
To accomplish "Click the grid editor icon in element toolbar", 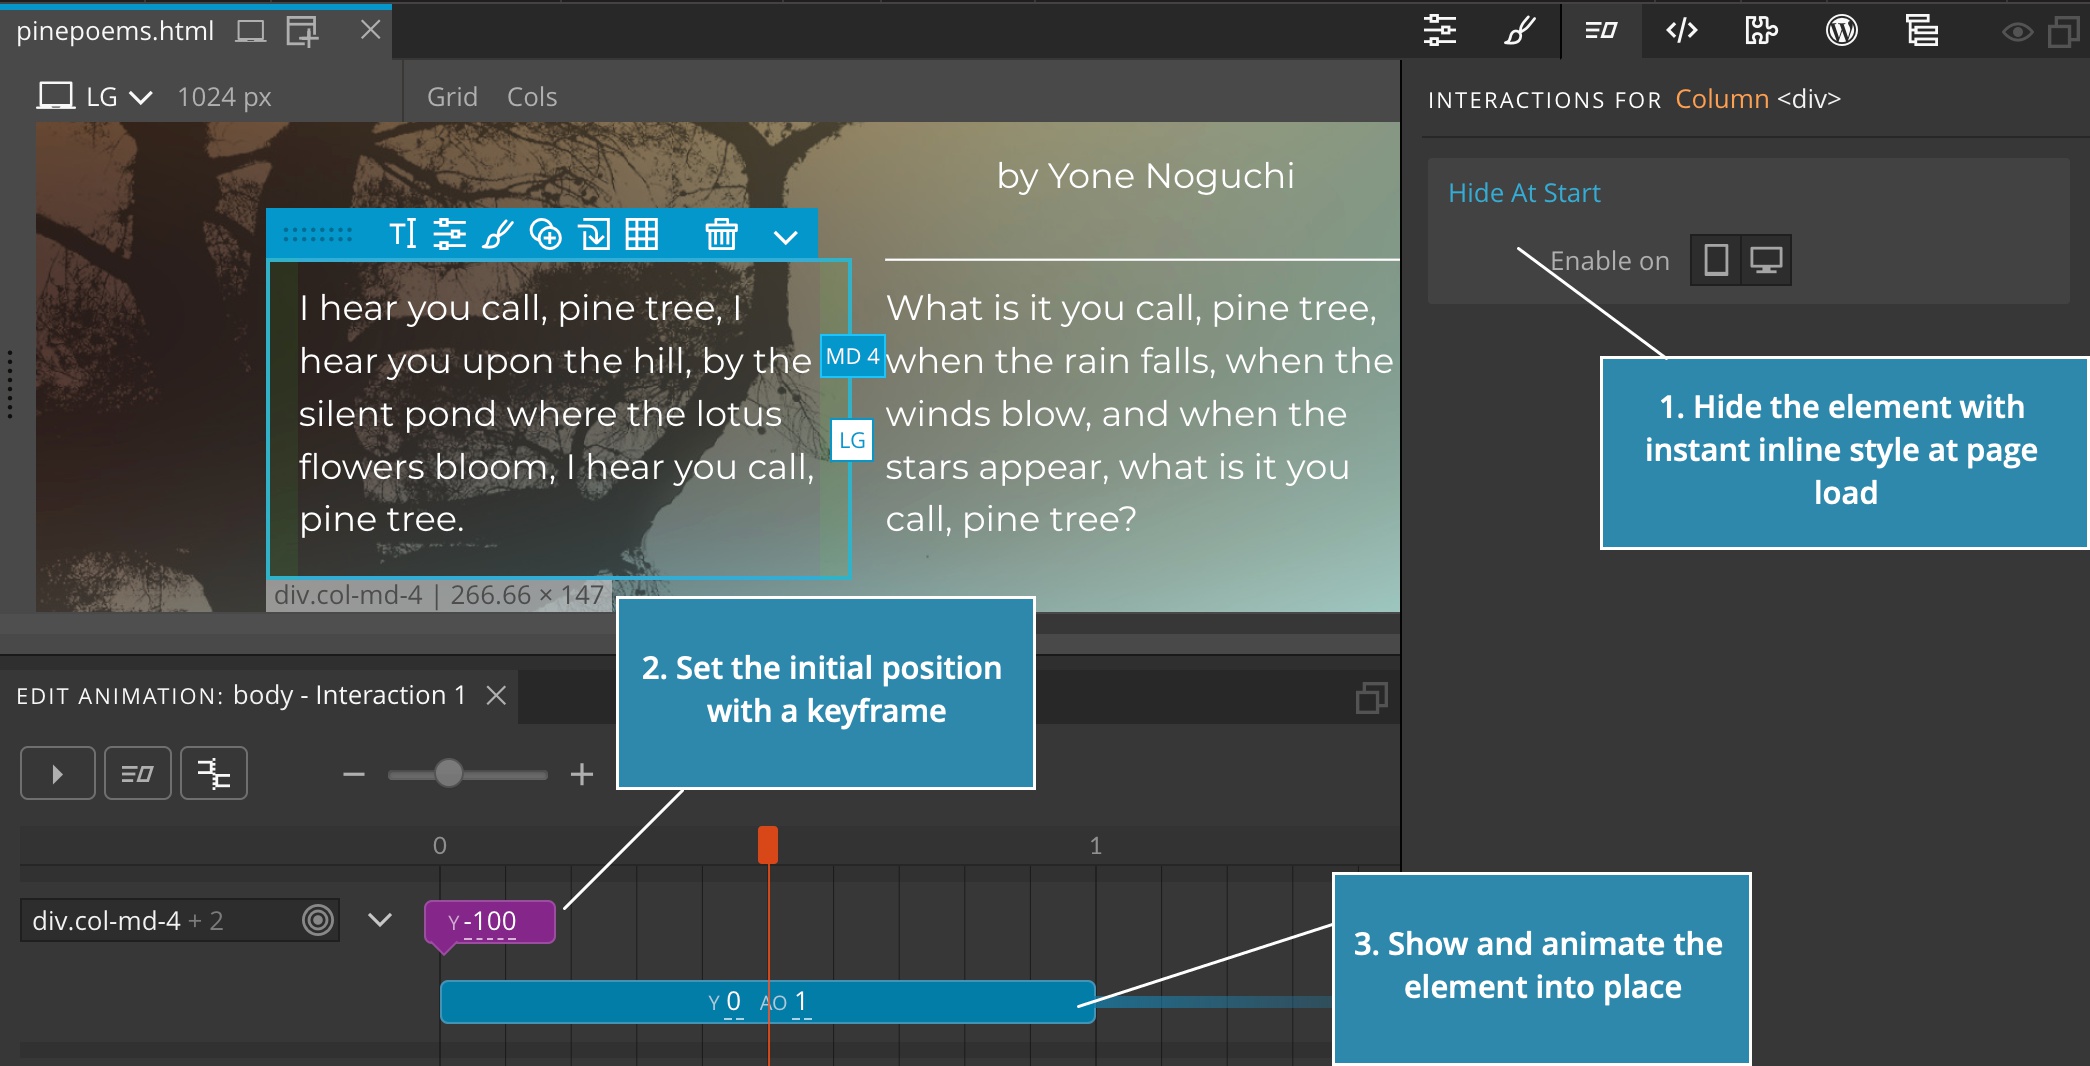I will (641, 235).
